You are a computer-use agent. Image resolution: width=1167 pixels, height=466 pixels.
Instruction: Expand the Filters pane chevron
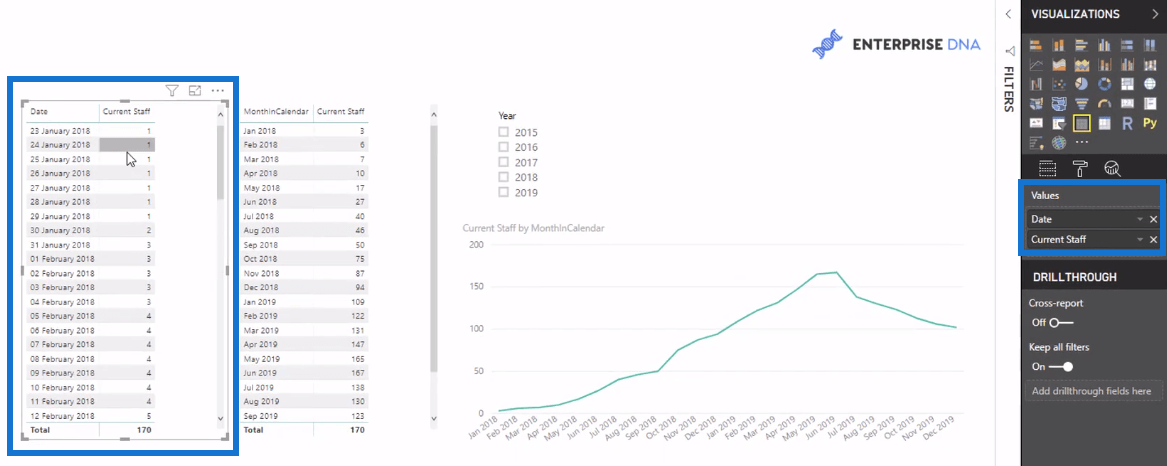click(x=1008, y=14)
